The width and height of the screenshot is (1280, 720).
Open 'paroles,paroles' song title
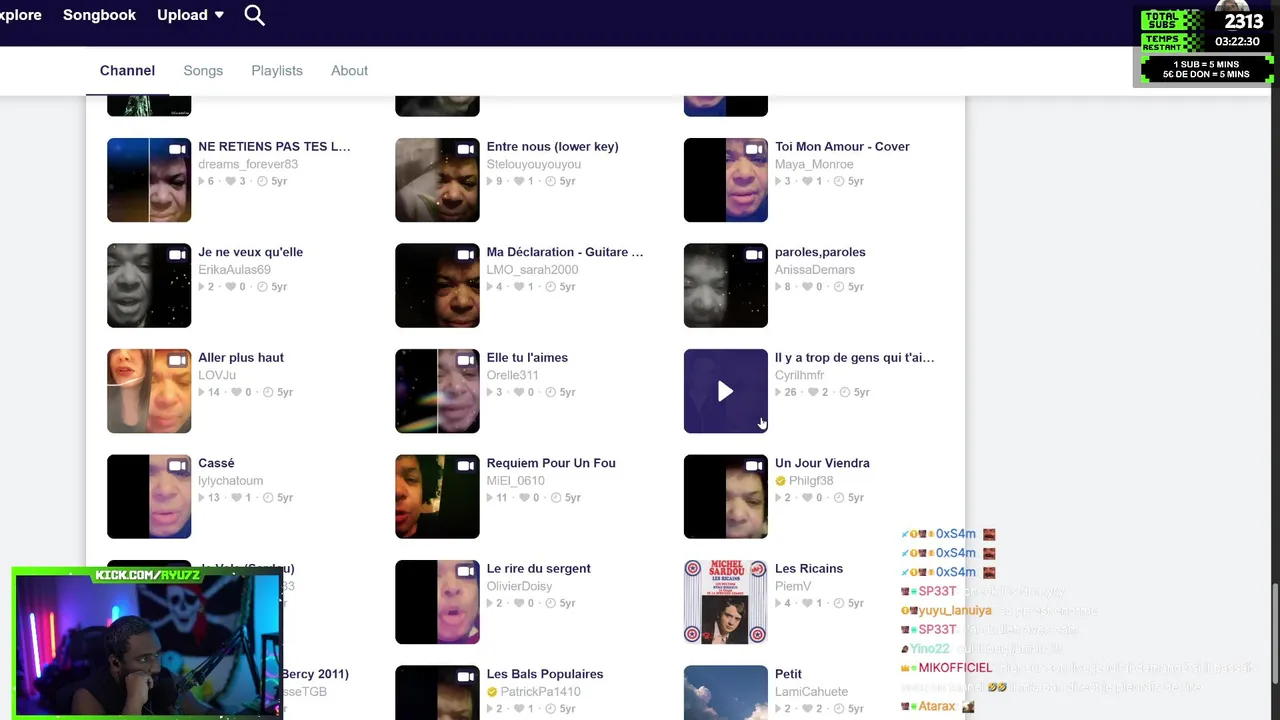(x=820, y=252)
